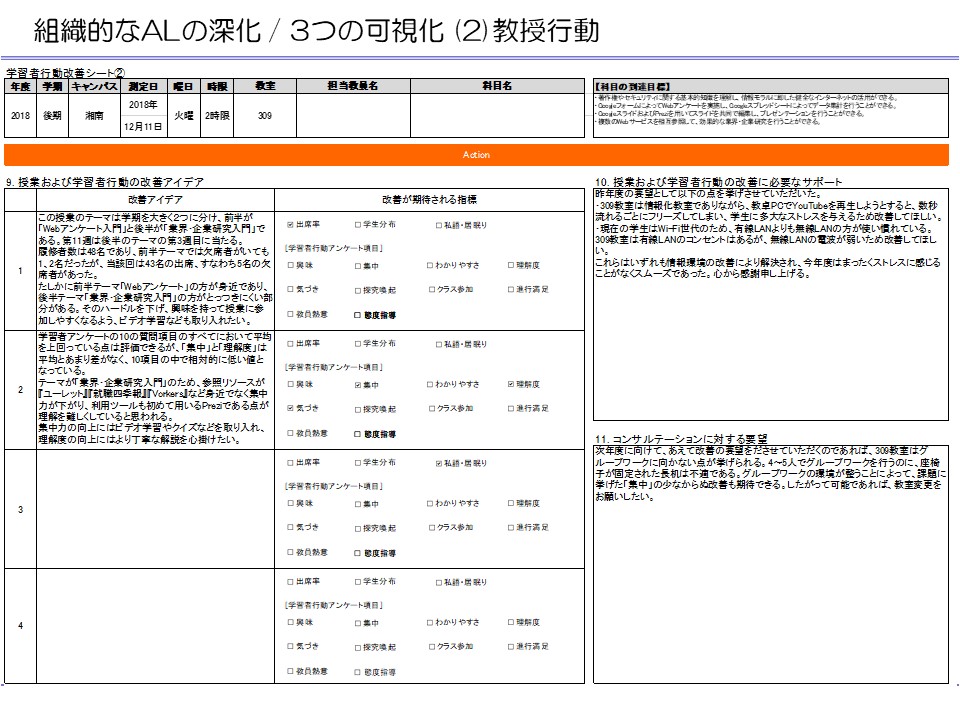Click the 改善が期待される指標 column header

pyautogui.click(x=429, y=200)
